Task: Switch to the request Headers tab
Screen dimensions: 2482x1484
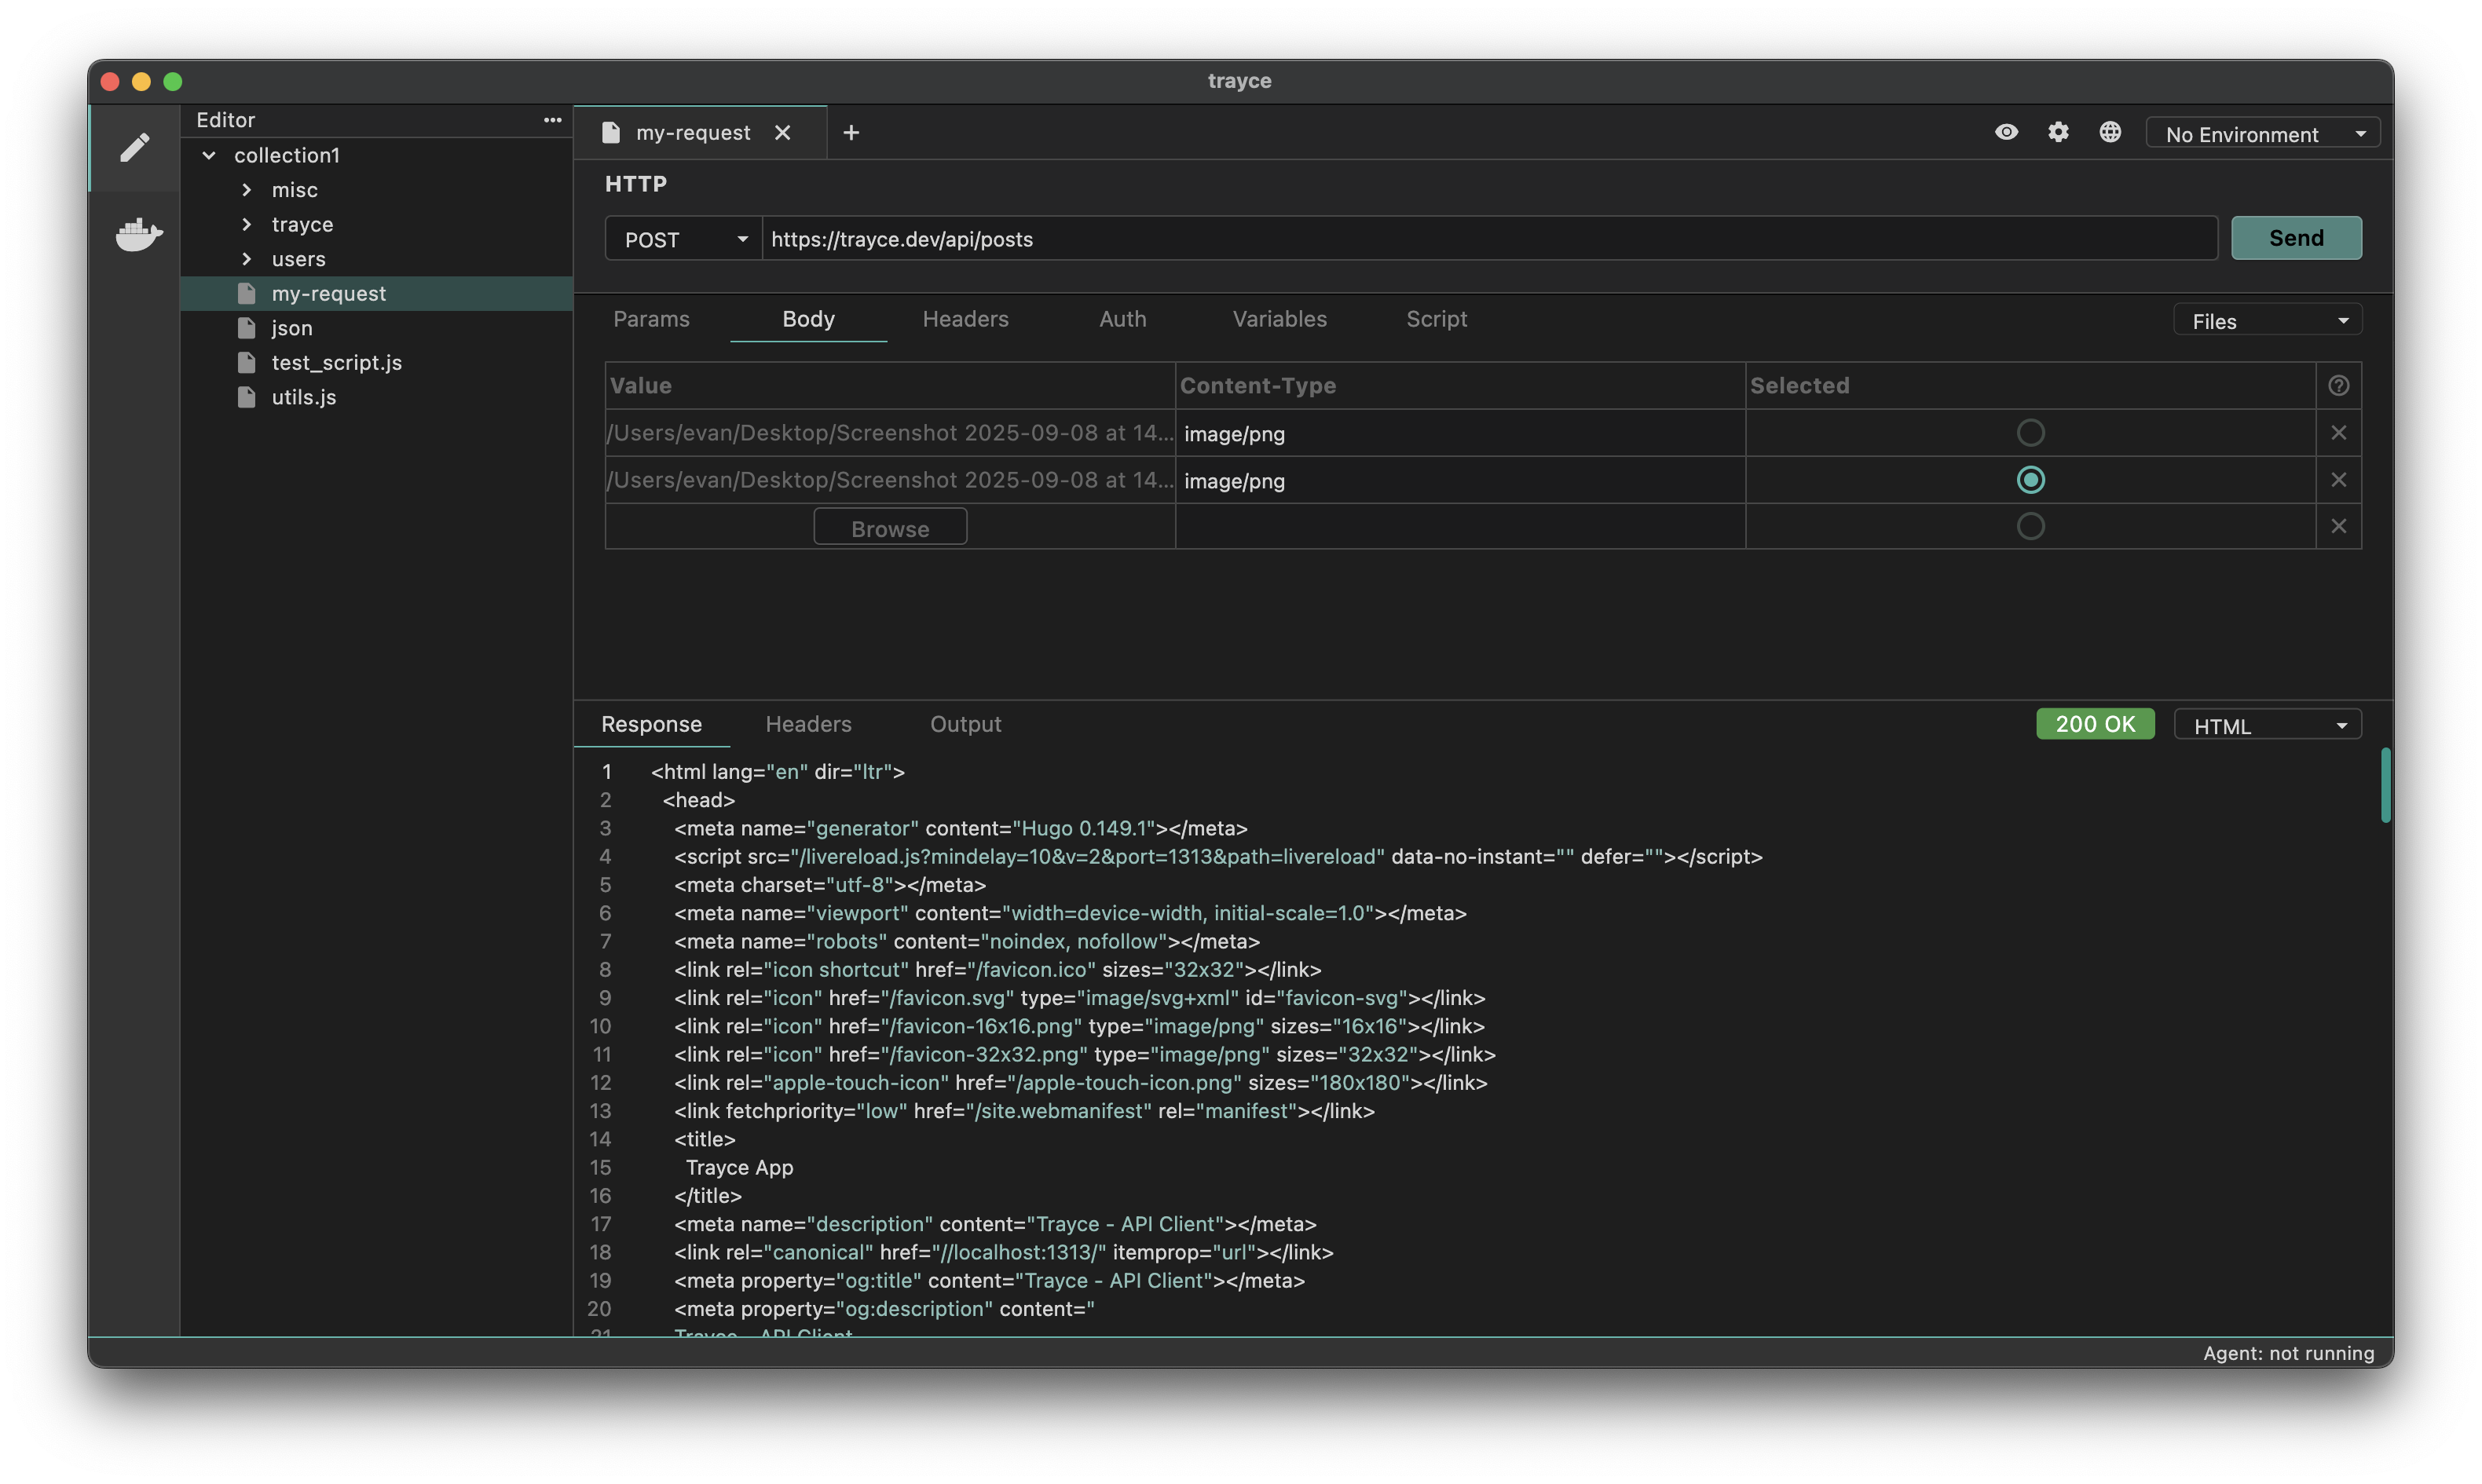Action: (965, 319)
